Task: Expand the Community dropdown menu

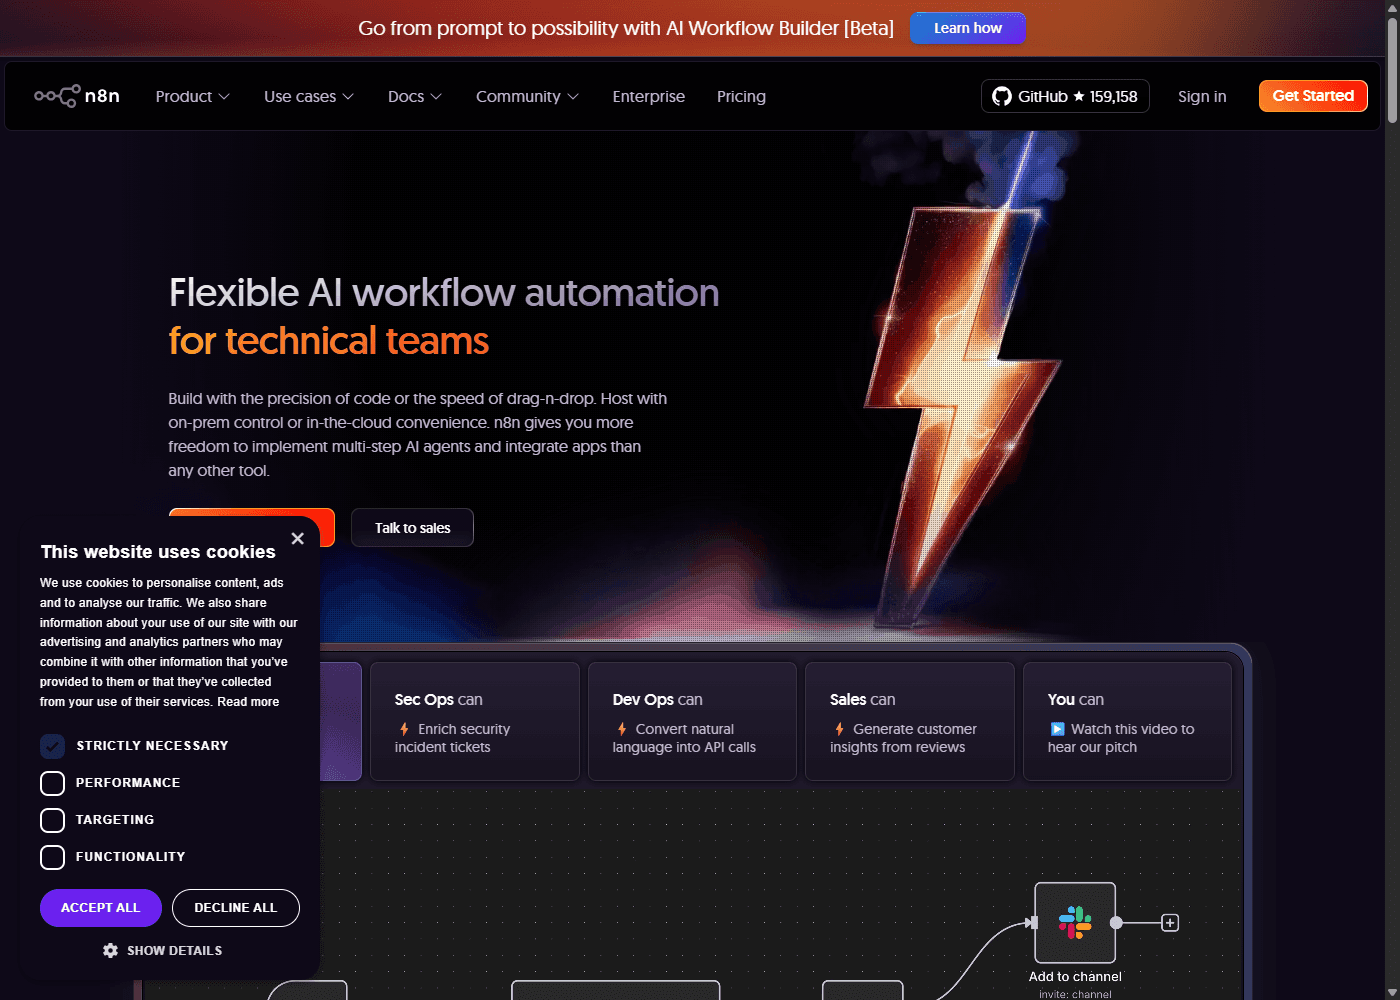Action: [527, 96]
